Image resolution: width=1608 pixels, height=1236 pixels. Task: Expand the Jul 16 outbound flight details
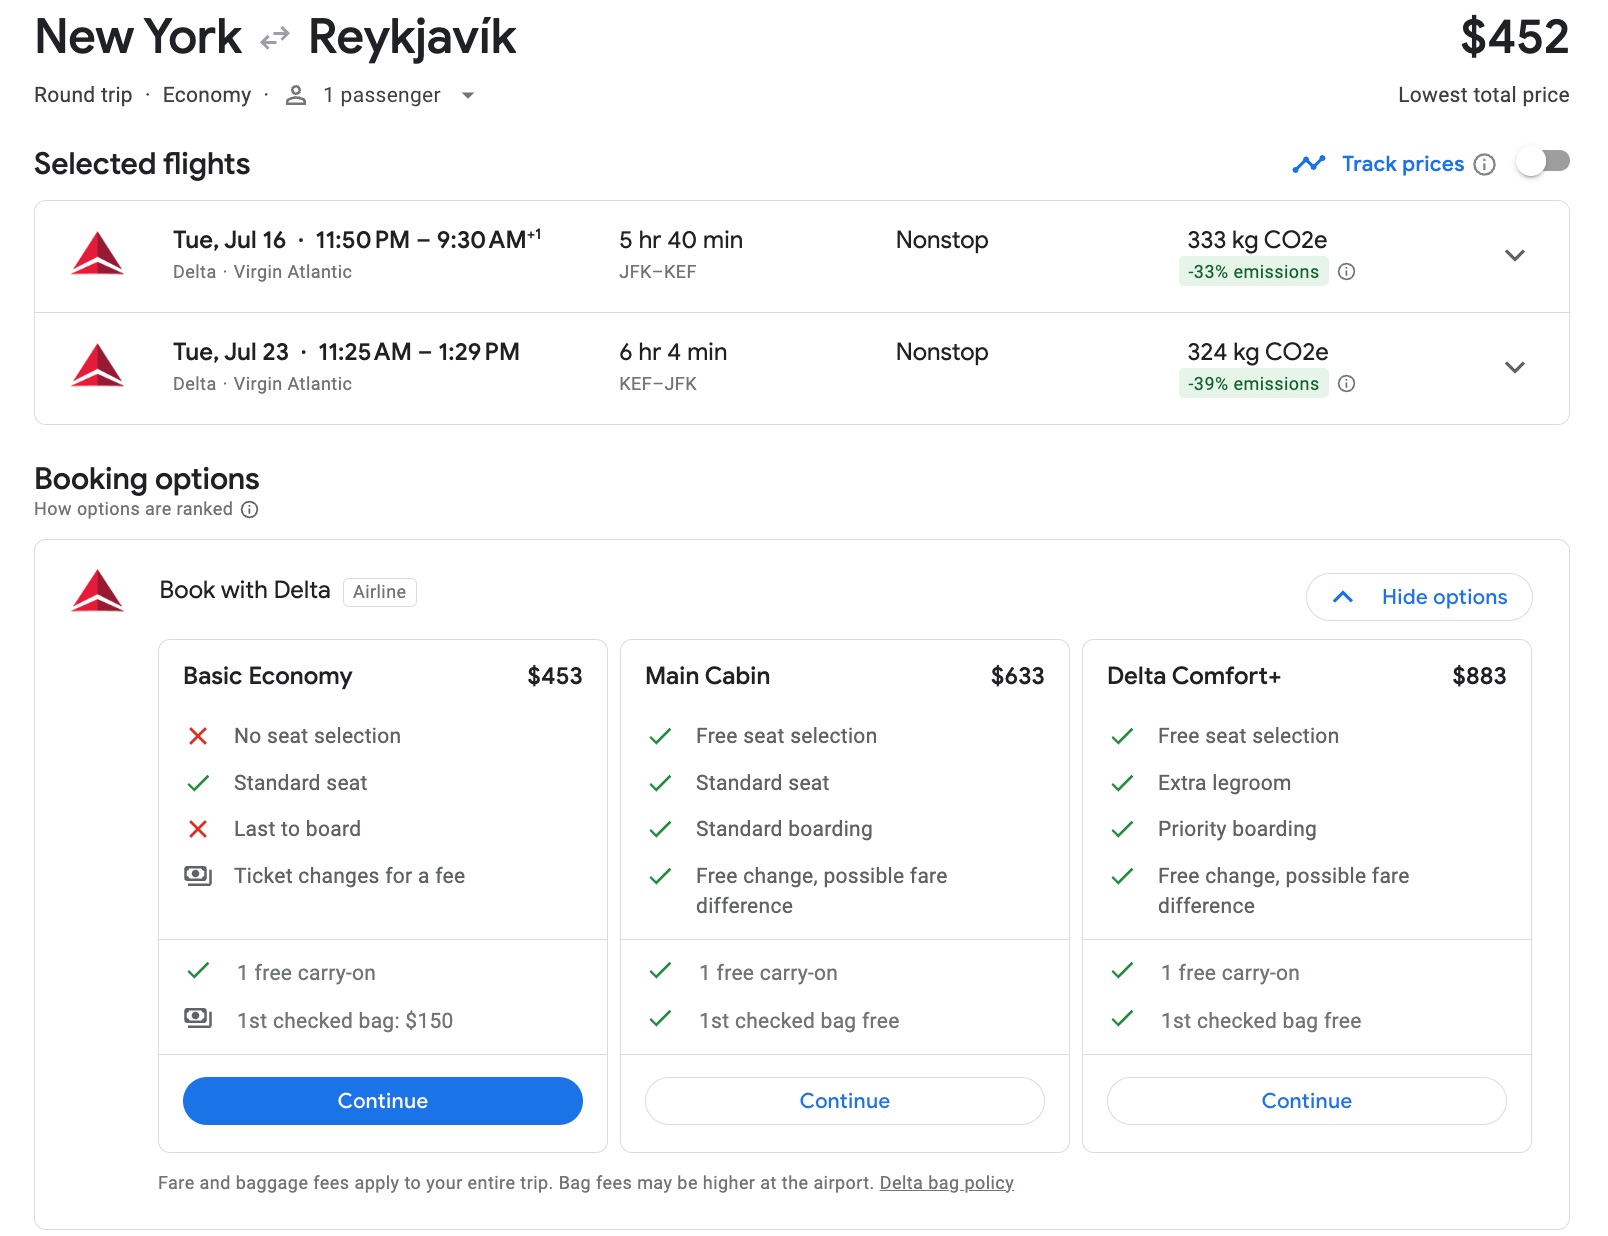click(x=1515, y=256)
